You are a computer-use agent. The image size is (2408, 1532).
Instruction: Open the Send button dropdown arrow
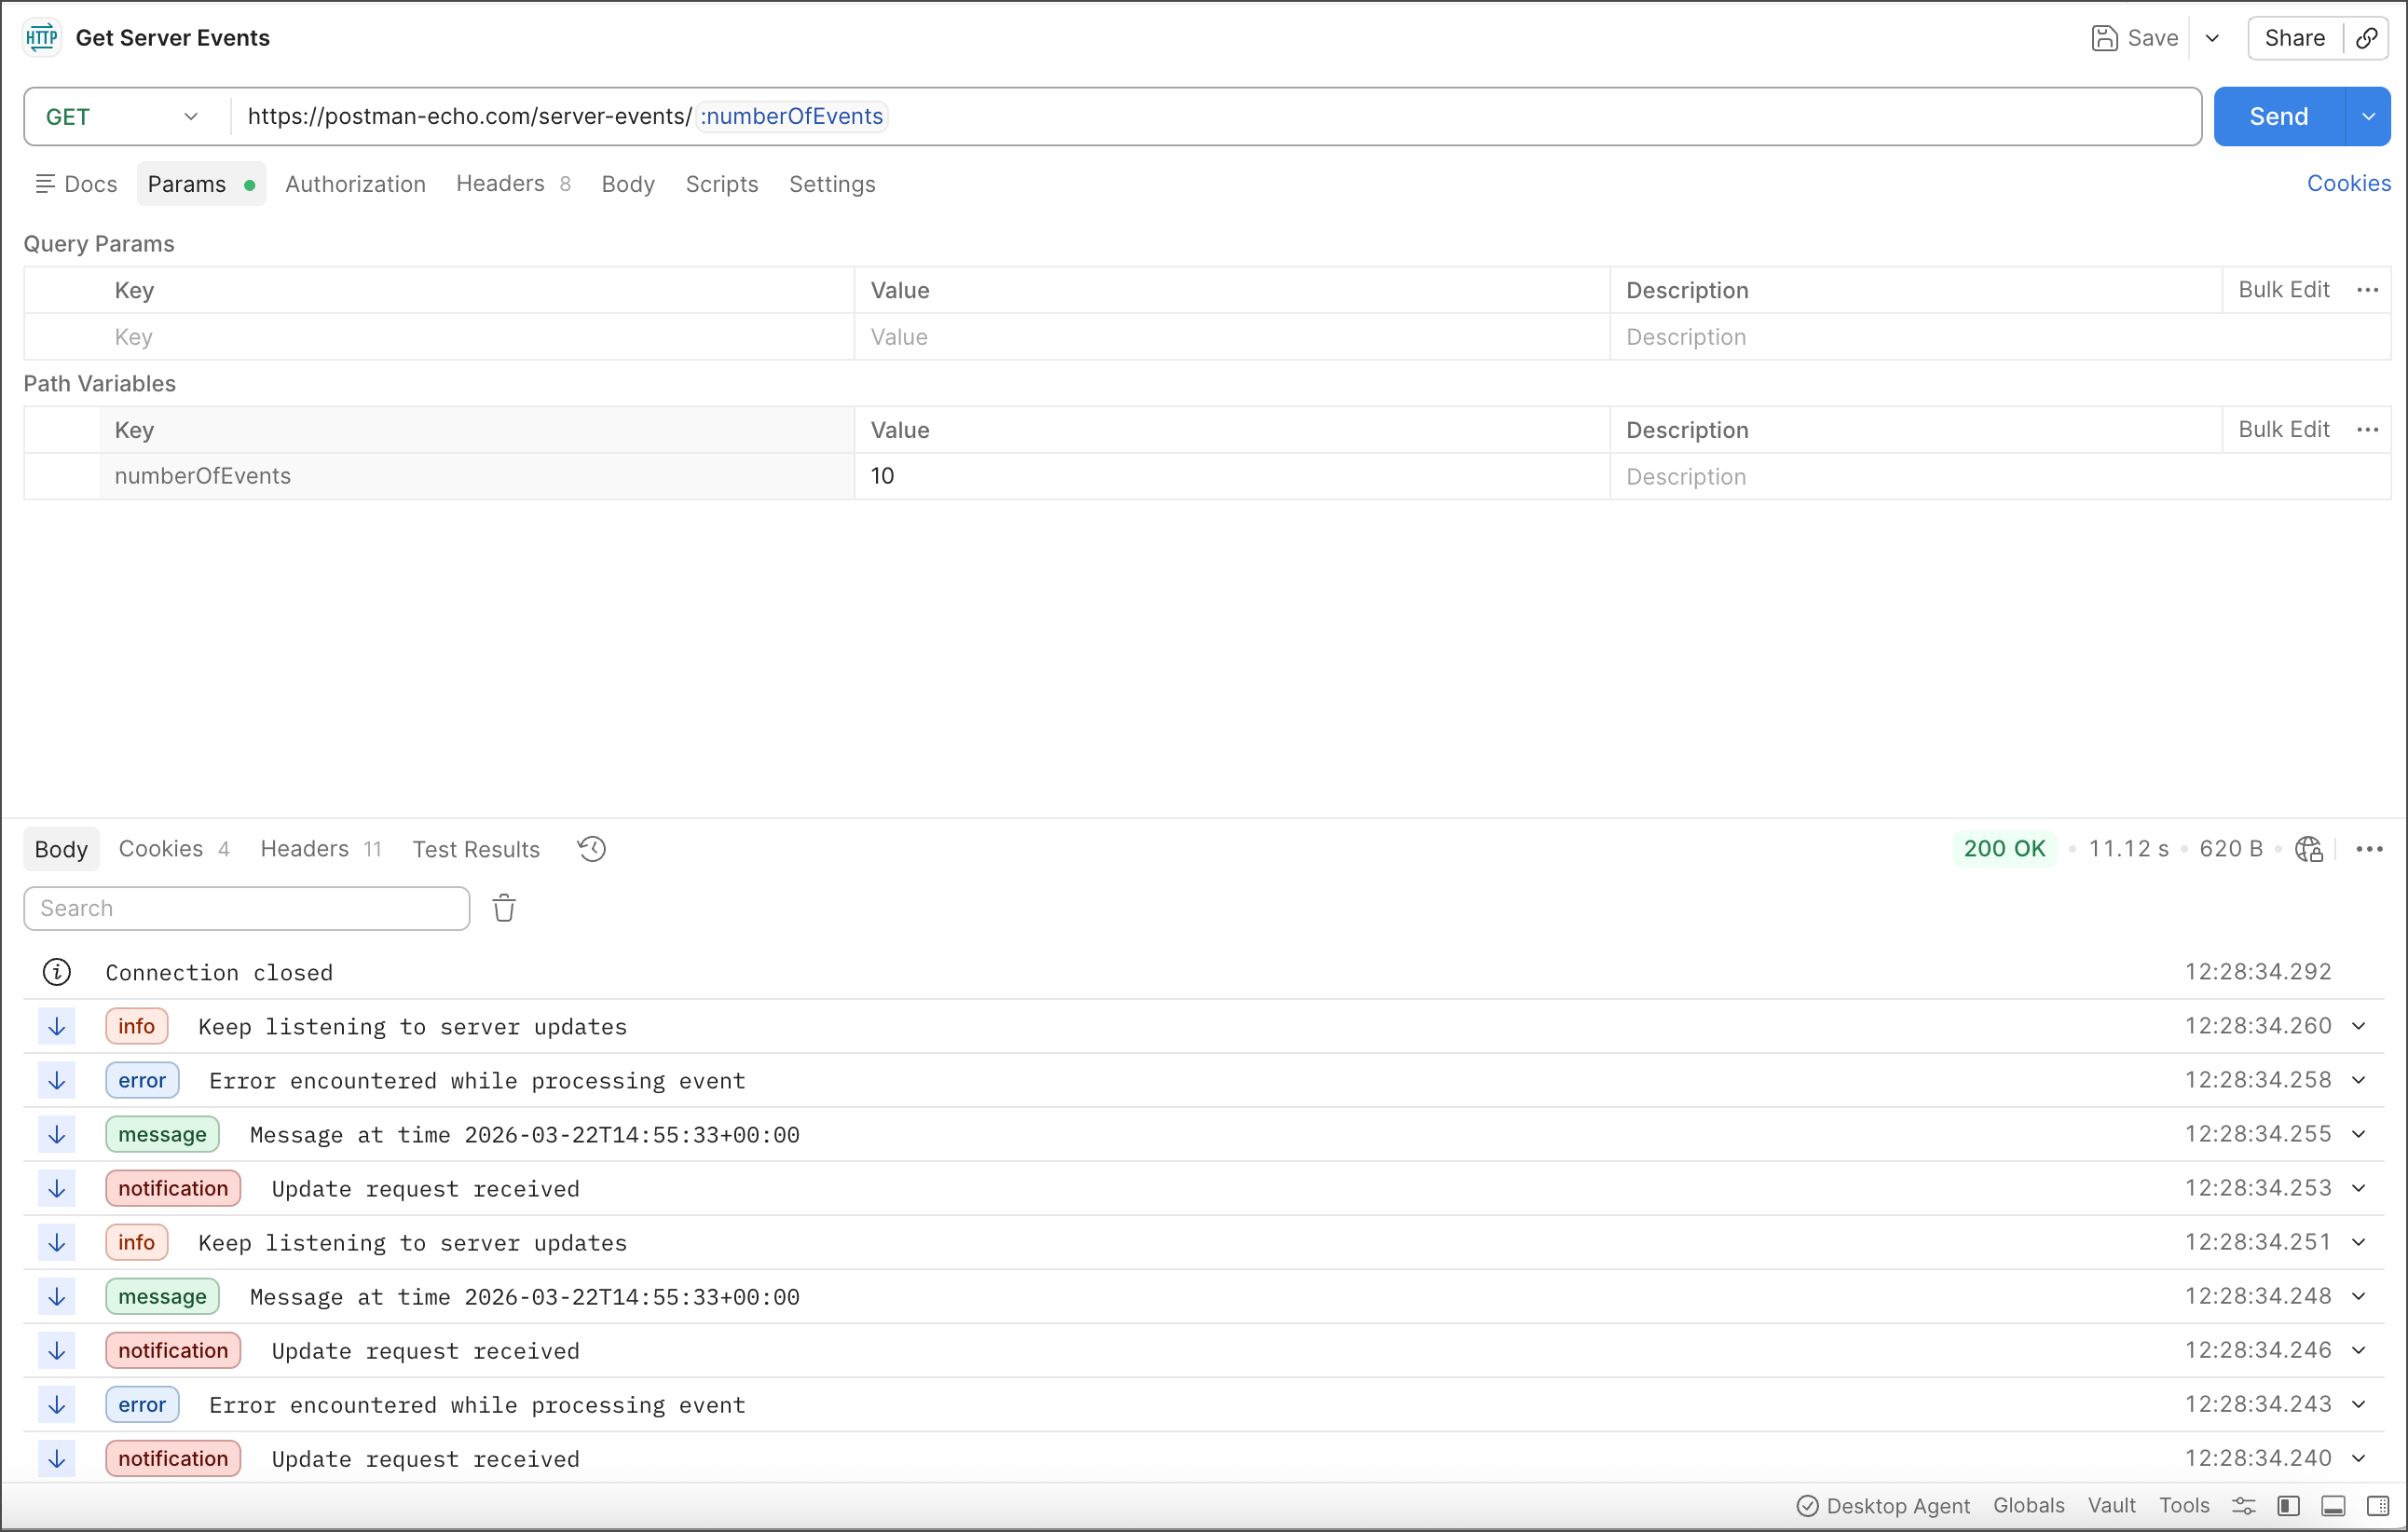[2367, 117]
